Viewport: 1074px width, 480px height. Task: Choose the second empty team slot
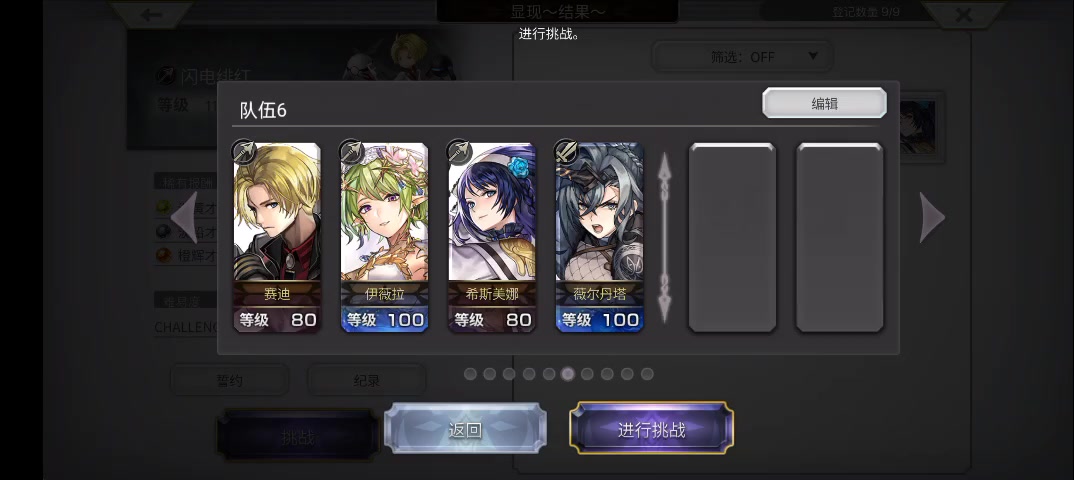point(840,238)
